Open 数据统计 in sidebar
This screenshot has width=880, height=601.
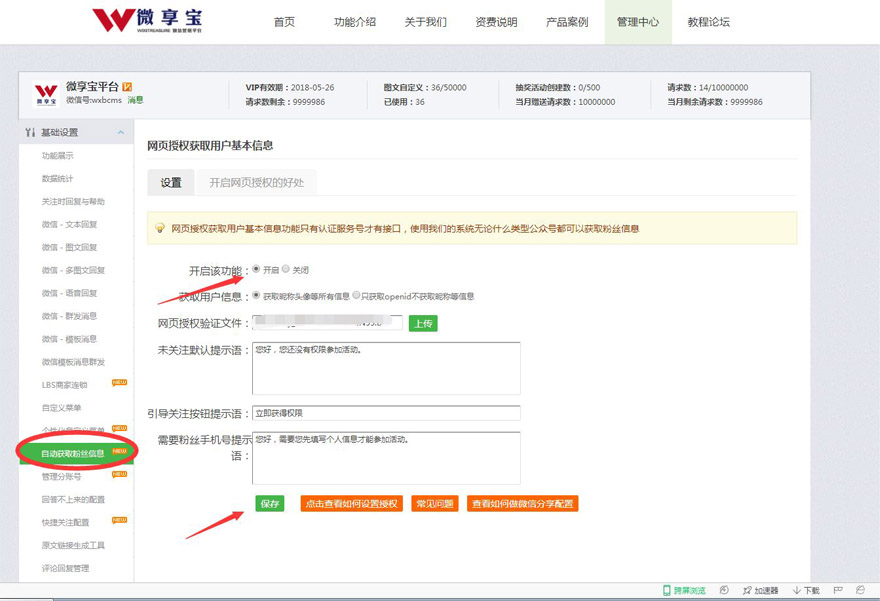57,178
